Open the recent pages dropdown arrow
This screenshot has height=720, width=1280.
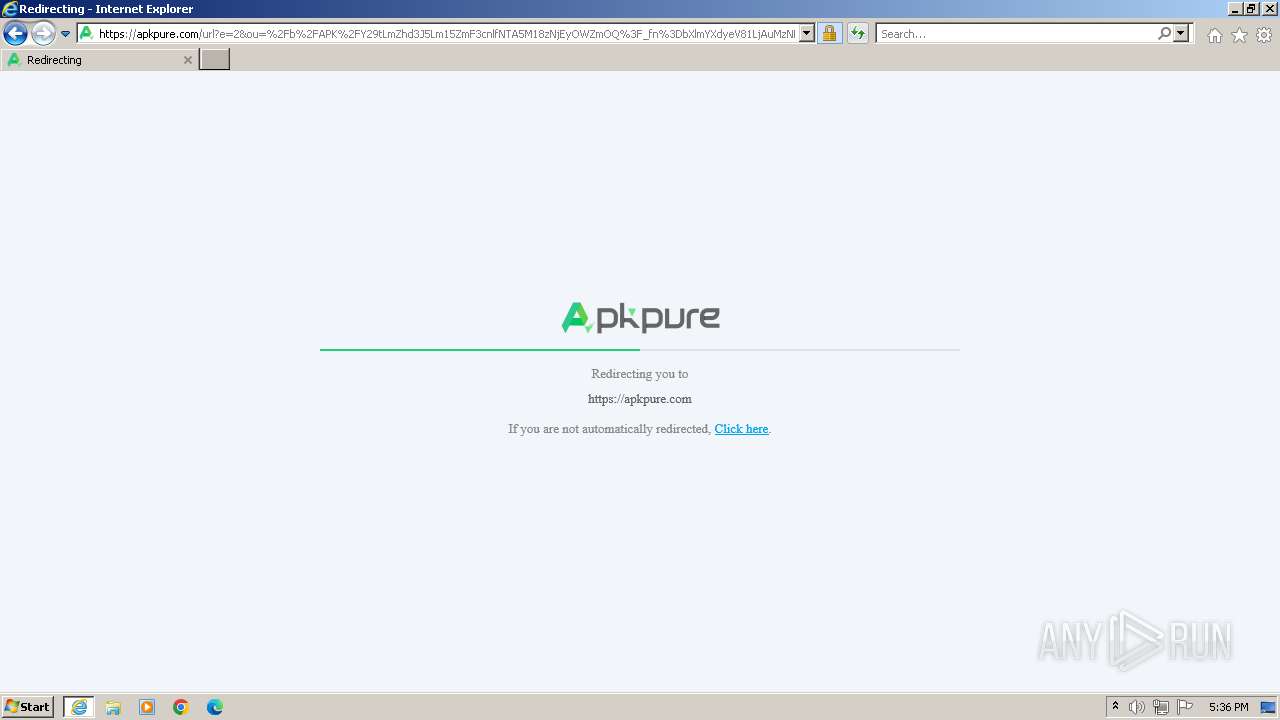(65, 34)
